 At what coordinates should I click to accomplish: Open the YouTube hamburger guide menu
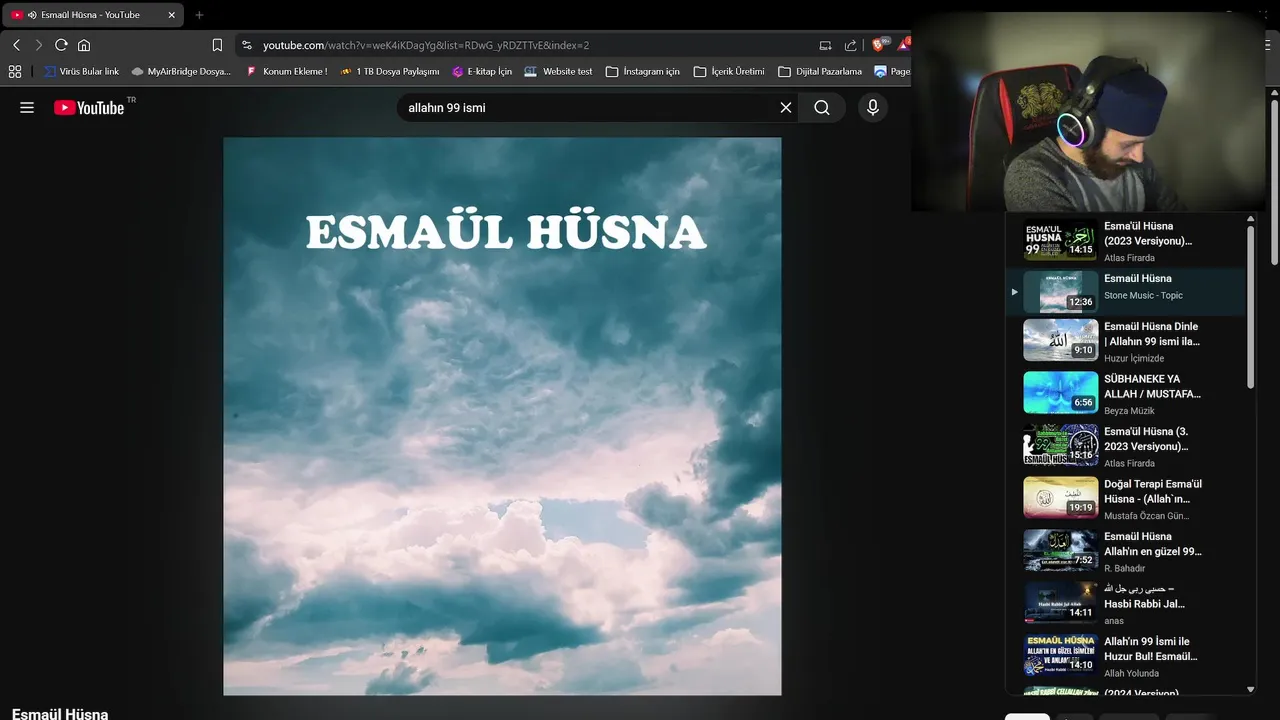(27, 107)
